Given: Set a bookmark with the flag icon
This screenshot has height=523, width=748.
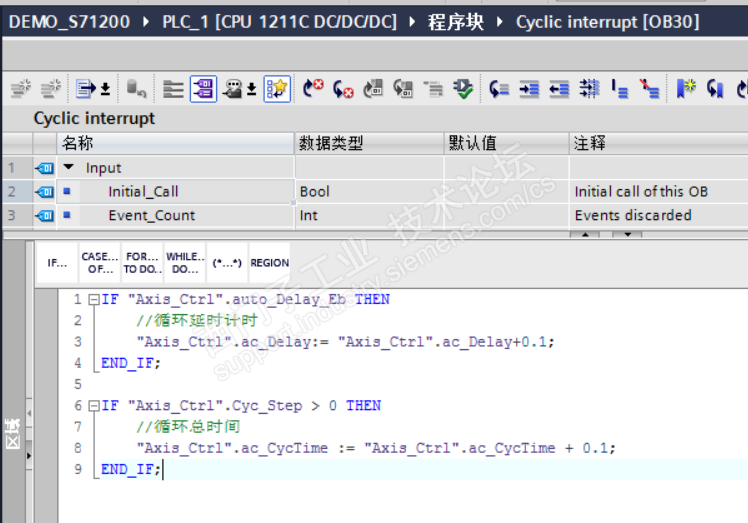Looking at the screenshot, I should [686, 89].
